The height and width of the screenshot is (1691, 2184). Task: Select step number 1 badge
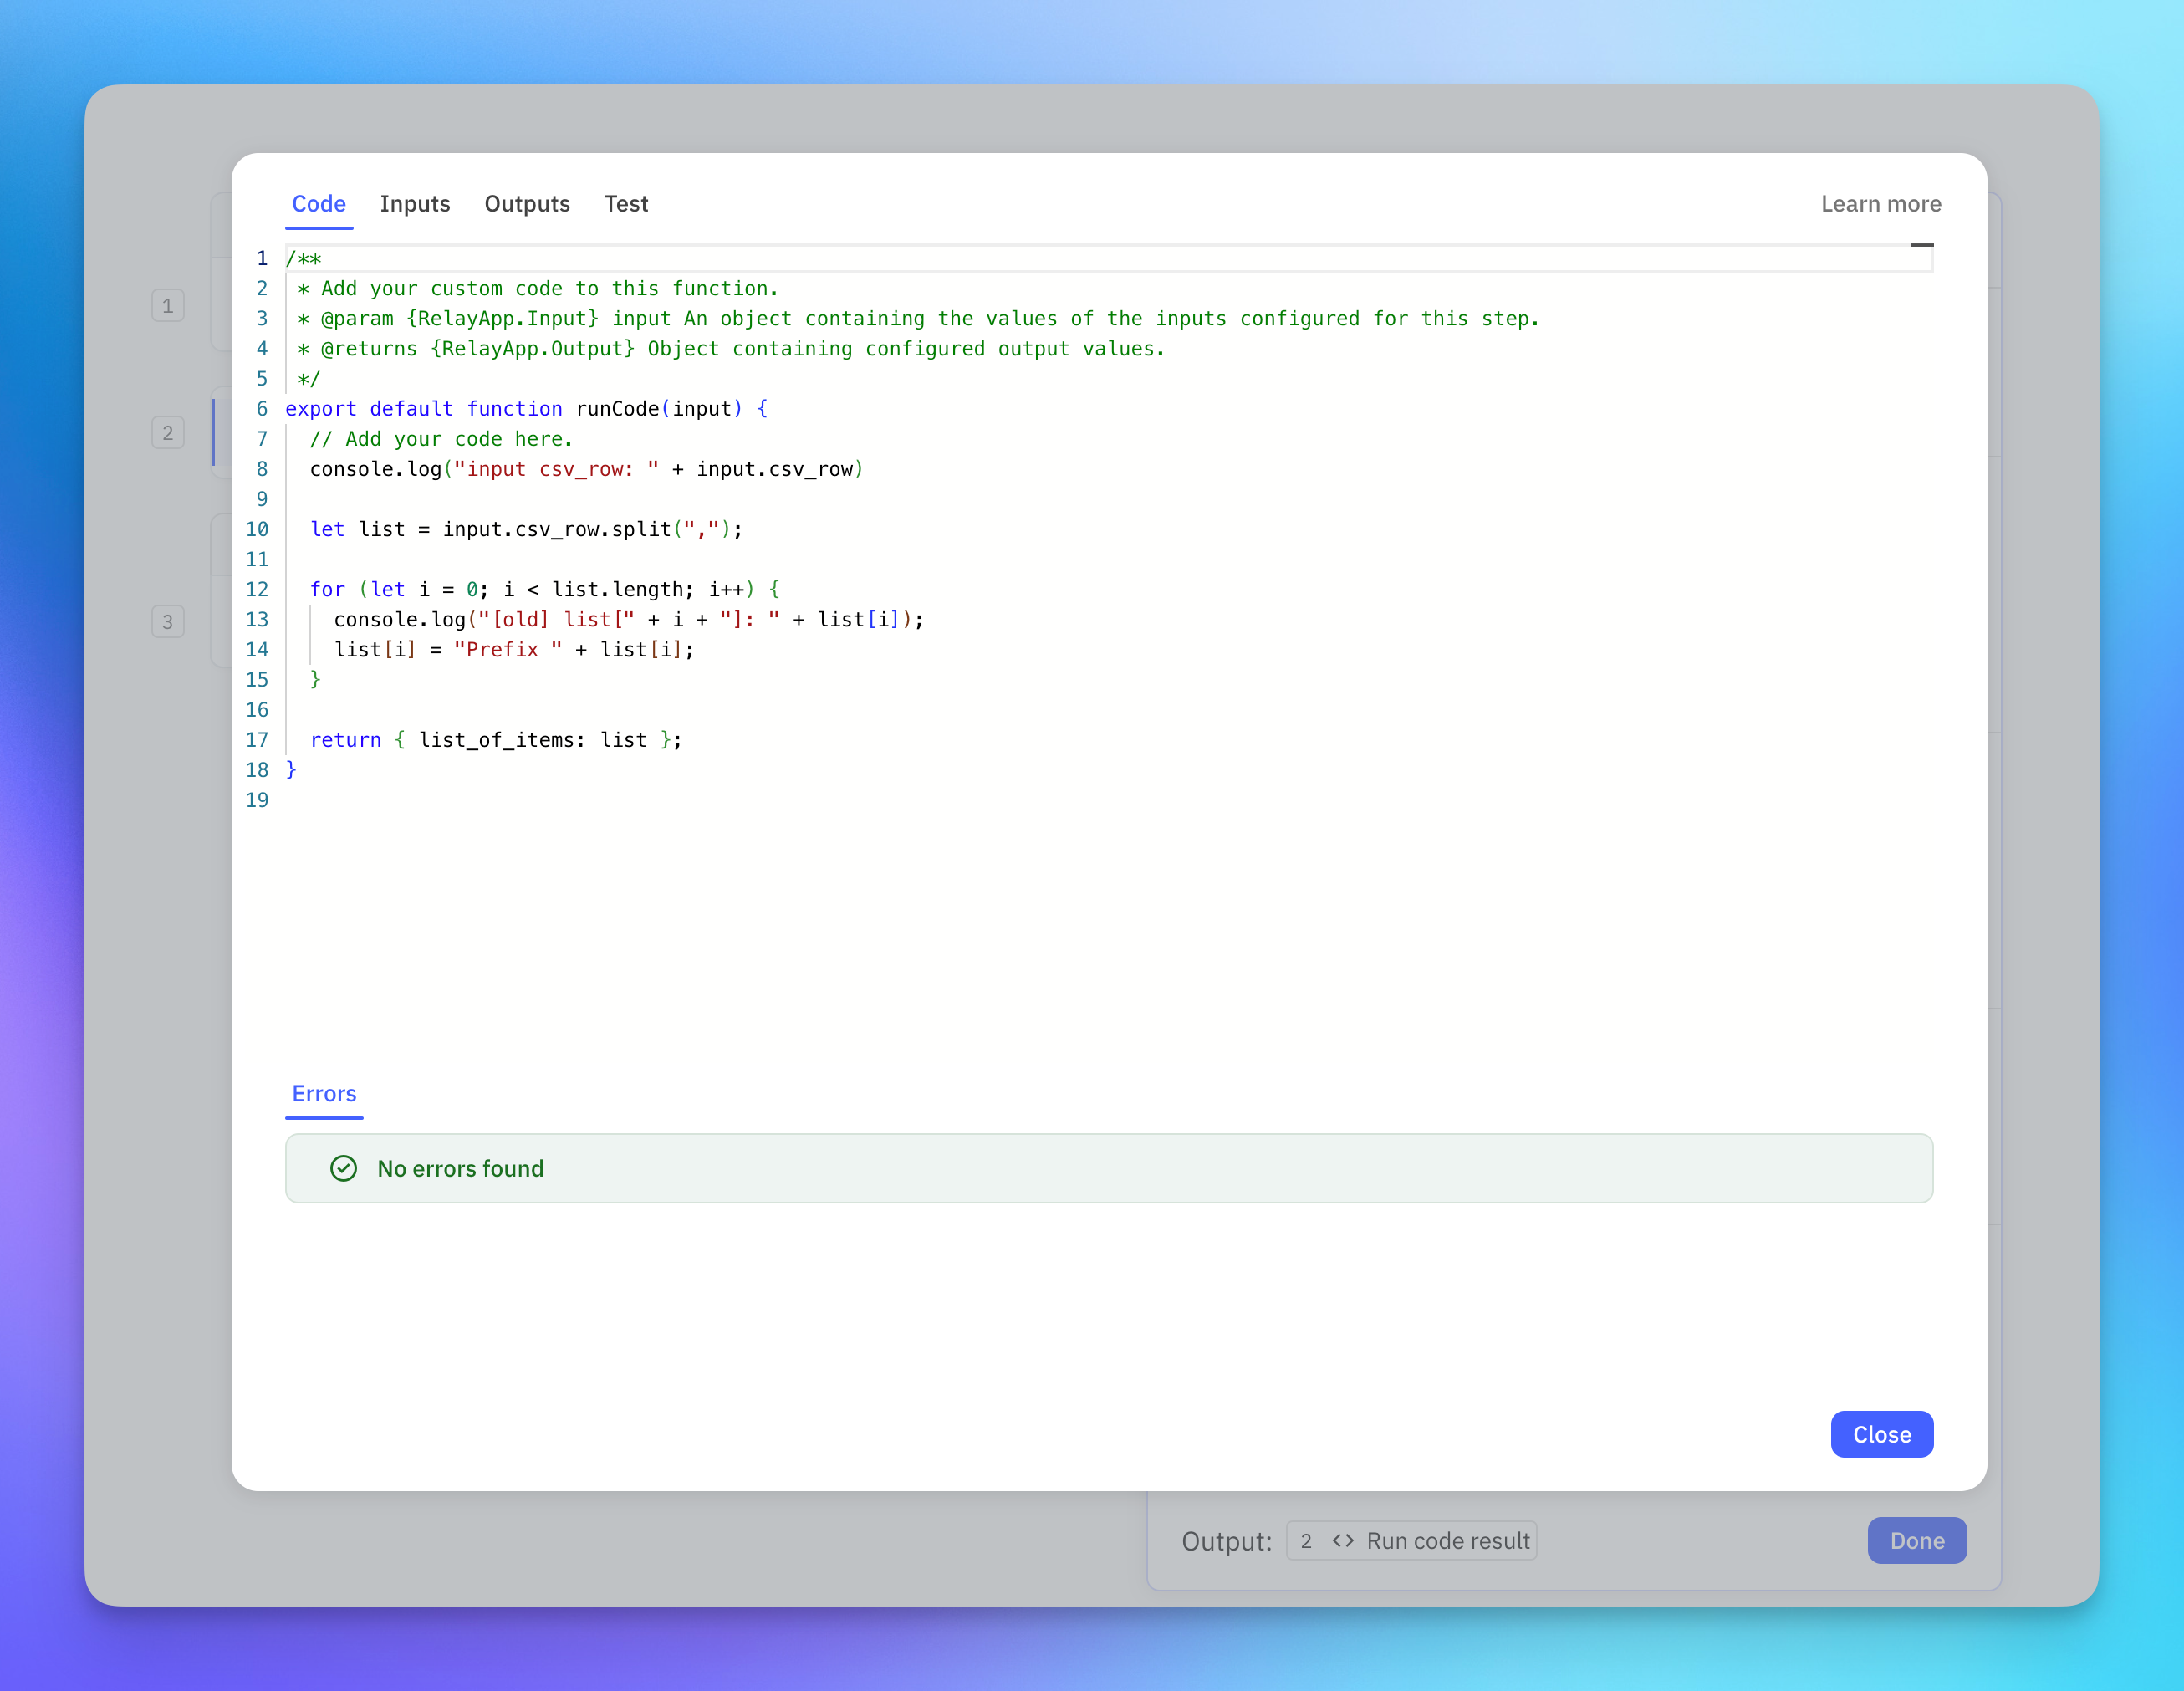[168, 306]
